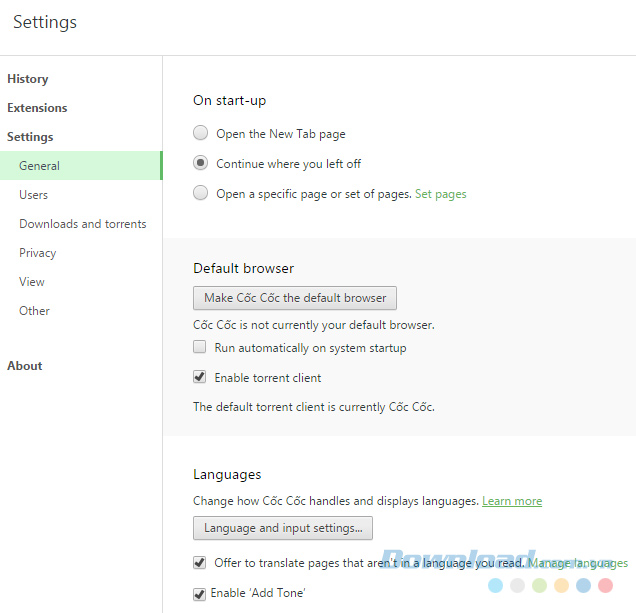
Task: Toggle 'Offer to translate pages' checkbox
Action: point(200,563)
